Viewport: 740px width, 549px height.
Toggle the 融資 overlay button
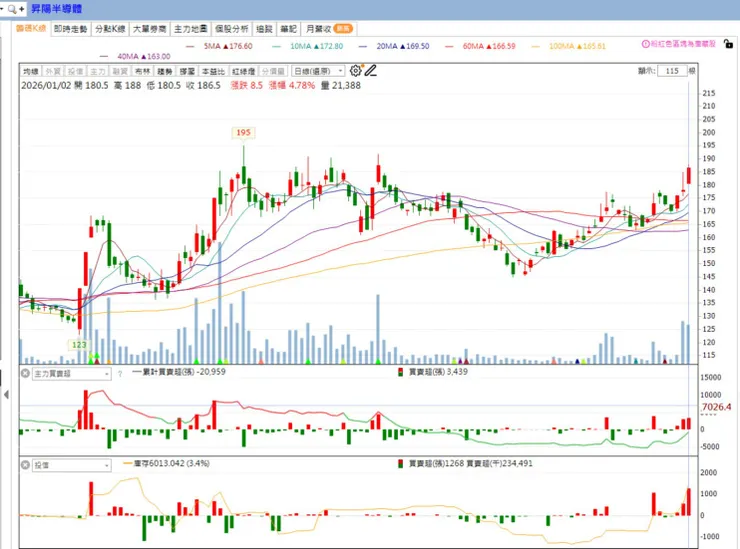pos(120,71)
